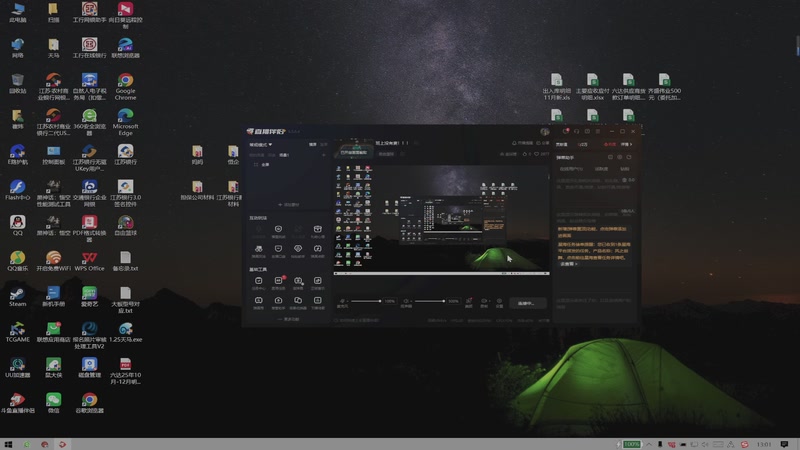Click the 添加素材 add source button

(289, 205)
